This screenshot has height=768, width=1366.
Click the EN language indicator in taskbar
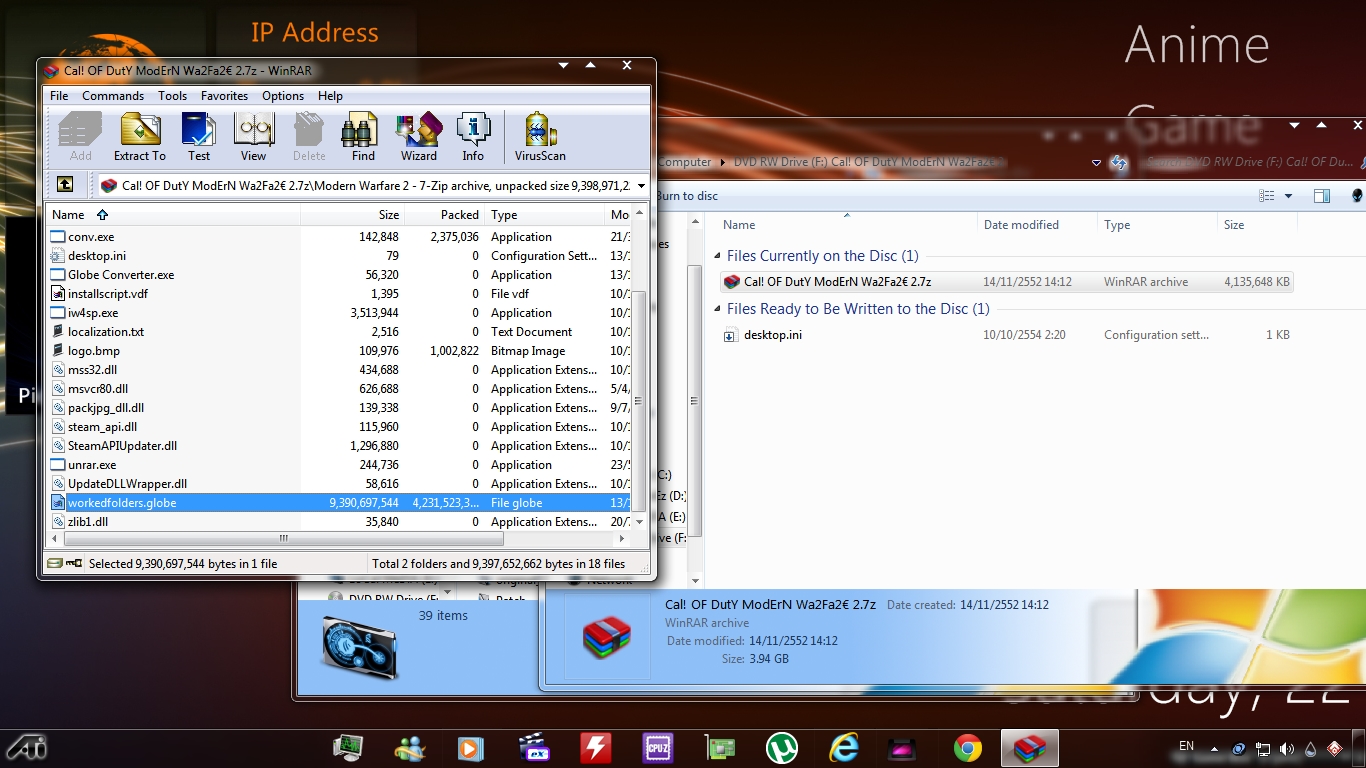(1187, 746)
